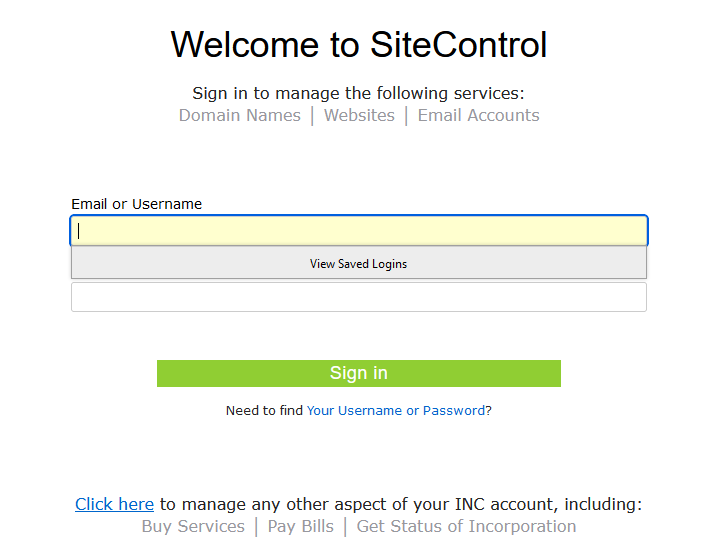
Task: Click the Need to find text
Action: click(x=264, y=410)
